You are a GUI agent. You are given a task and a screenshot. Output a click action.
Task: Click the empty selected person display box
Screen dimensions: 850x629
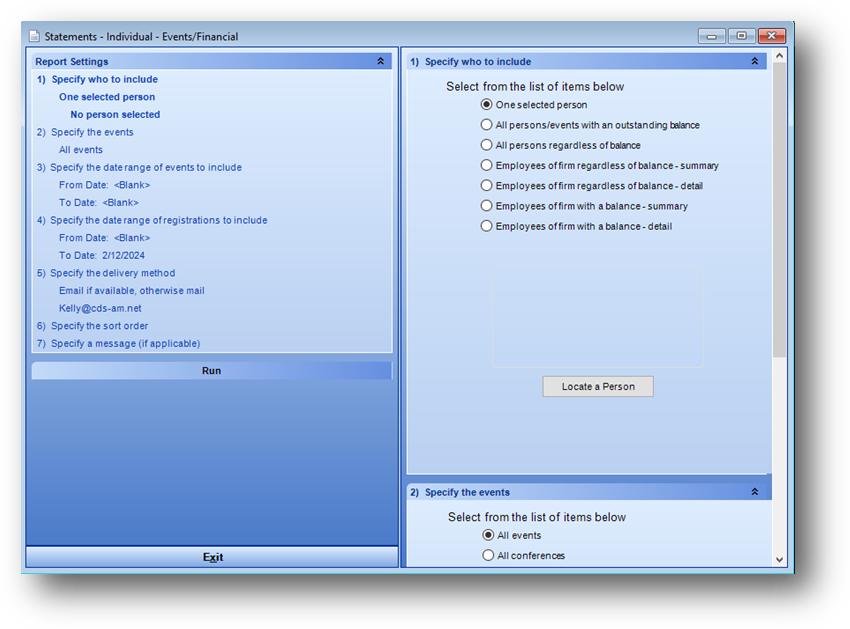pos(598,318)
